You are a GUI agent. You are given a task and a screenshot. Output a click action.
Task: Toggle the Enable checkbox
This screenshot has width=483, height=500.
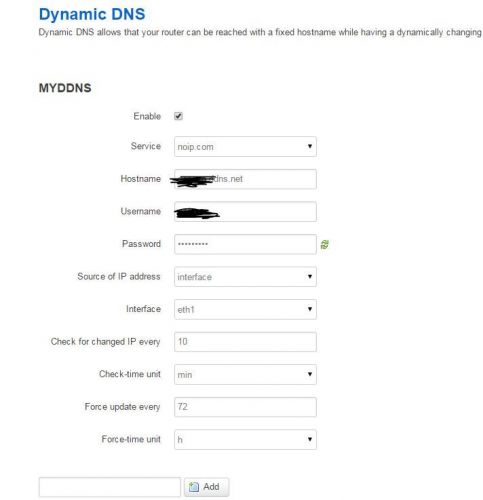[178, 116]
